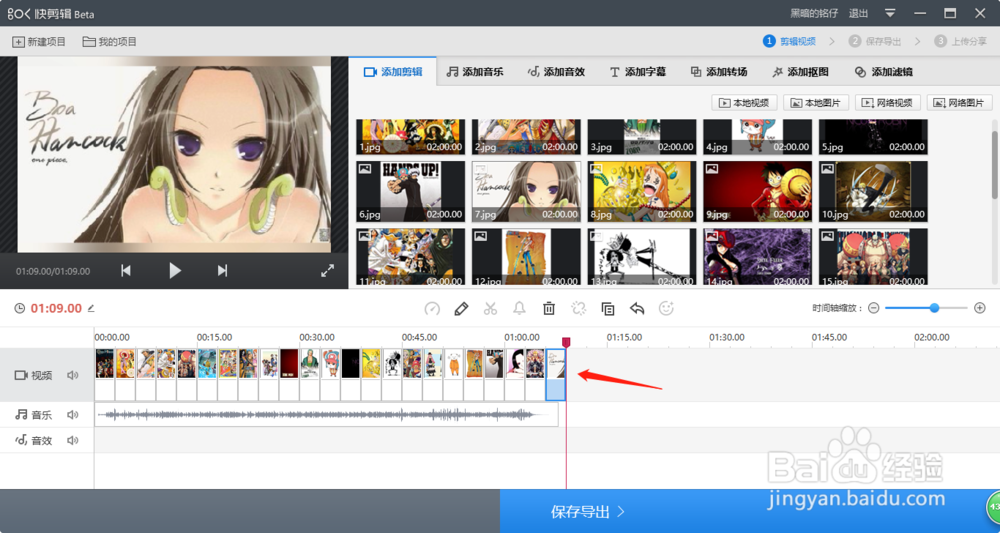Zoom in timeline with plus icon
This screenshot has width=1000, height=533.
(x=980, y=309)
